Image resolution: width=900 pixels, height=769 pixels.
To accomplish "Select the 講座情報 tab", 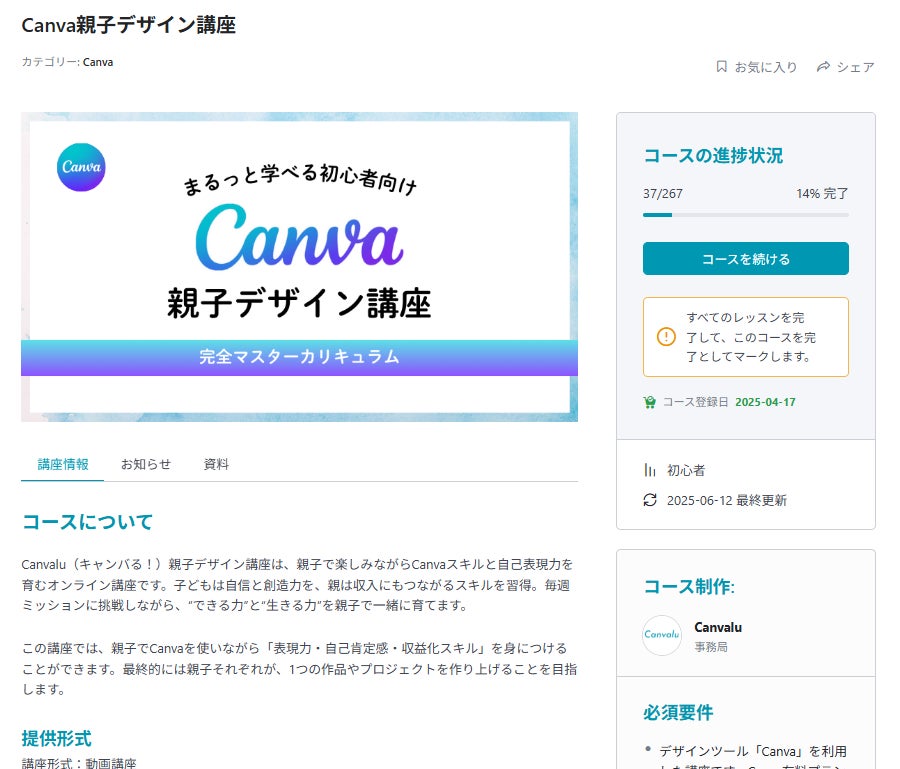I will click(x=63, y=464).
